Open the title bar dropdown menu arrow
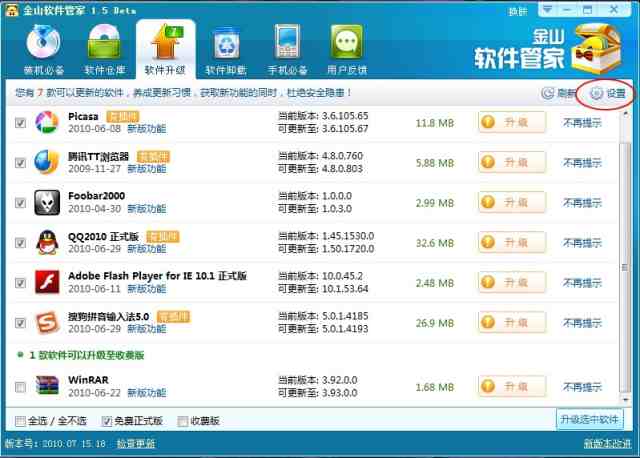Image resolution: width=640 pixels, height=458 pixels. pos(547,10)
